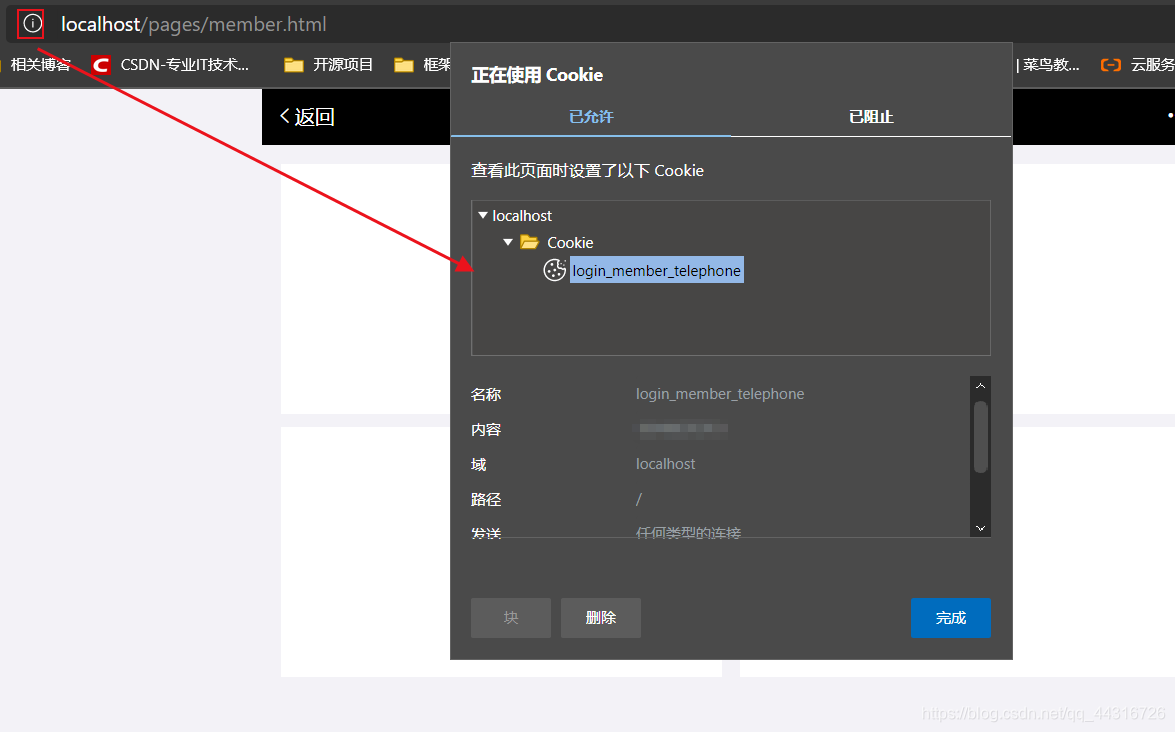The width and height of the screenshot is (1175, 732).
Task: Click the scroll up arrow in details
Action: coord(980,385)
